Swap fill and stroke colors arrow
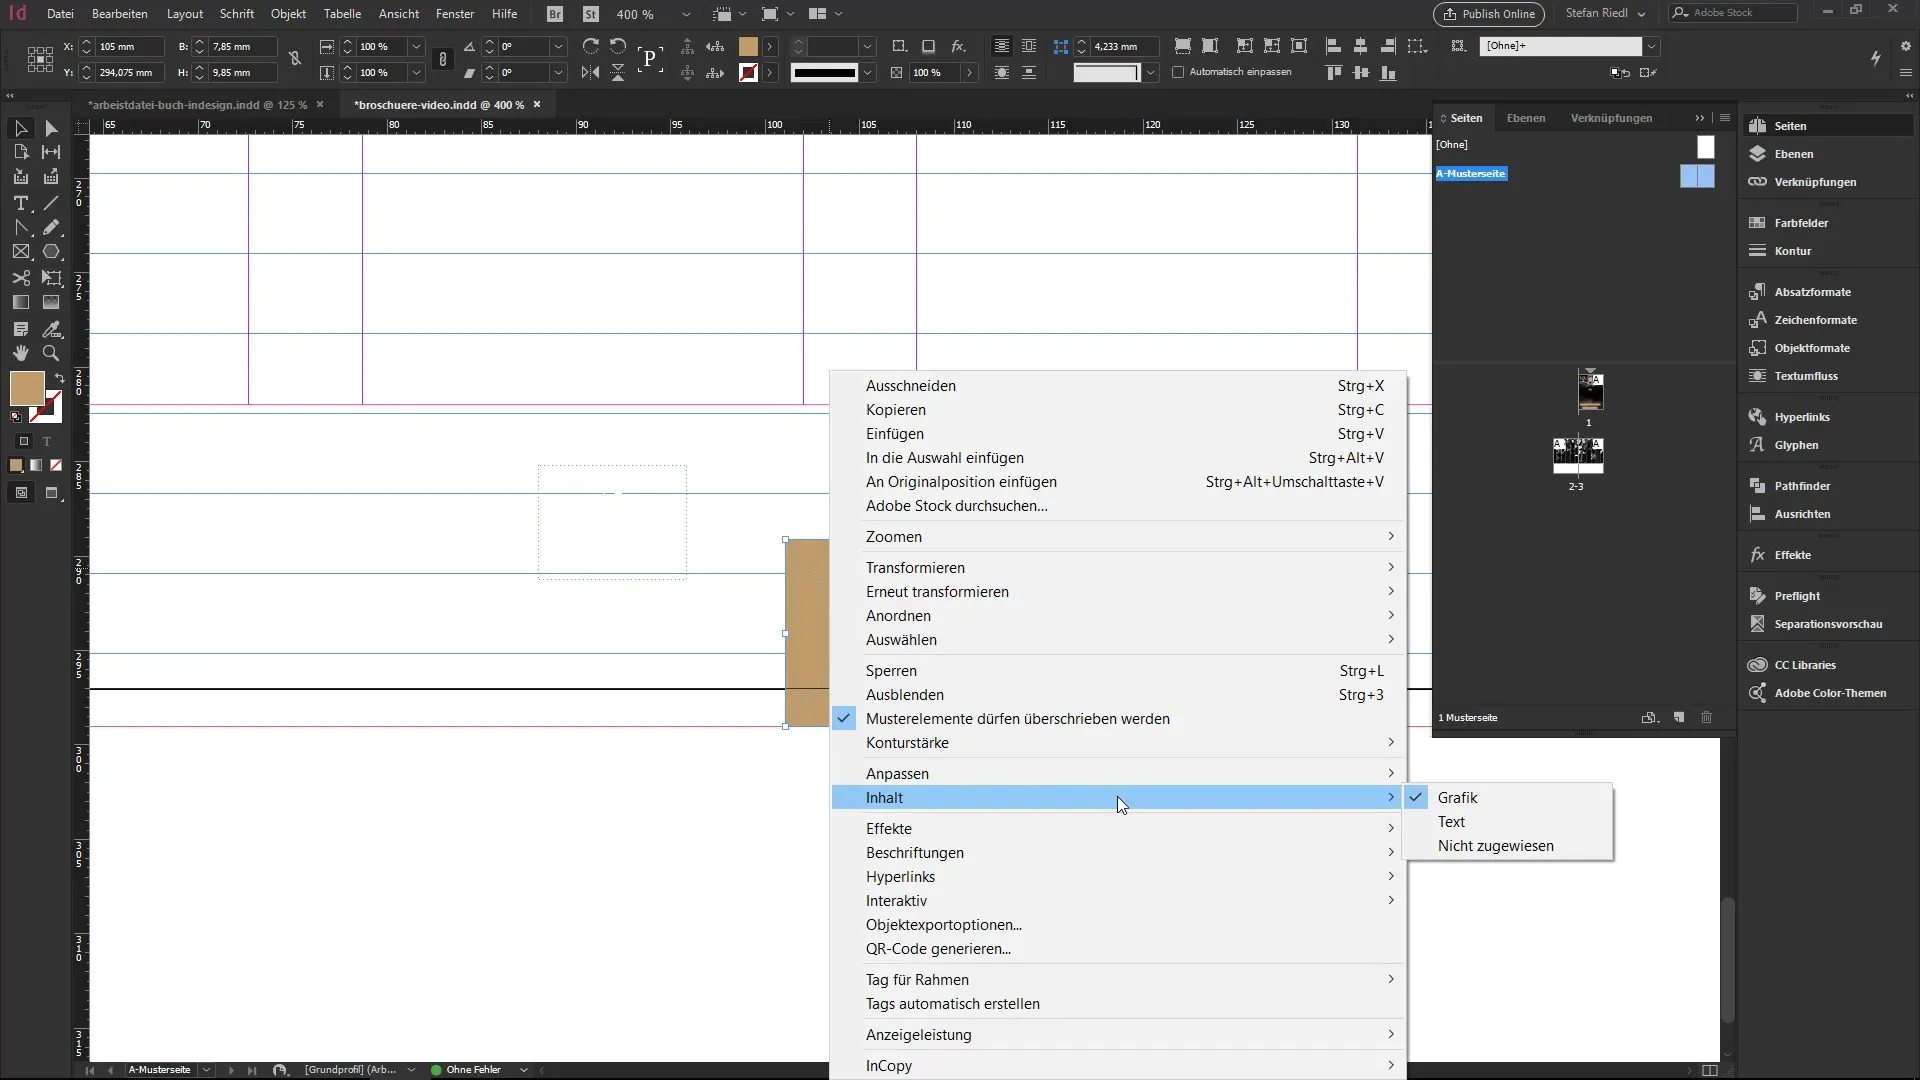The image size is (1920, 1080). tap(59, 378)
